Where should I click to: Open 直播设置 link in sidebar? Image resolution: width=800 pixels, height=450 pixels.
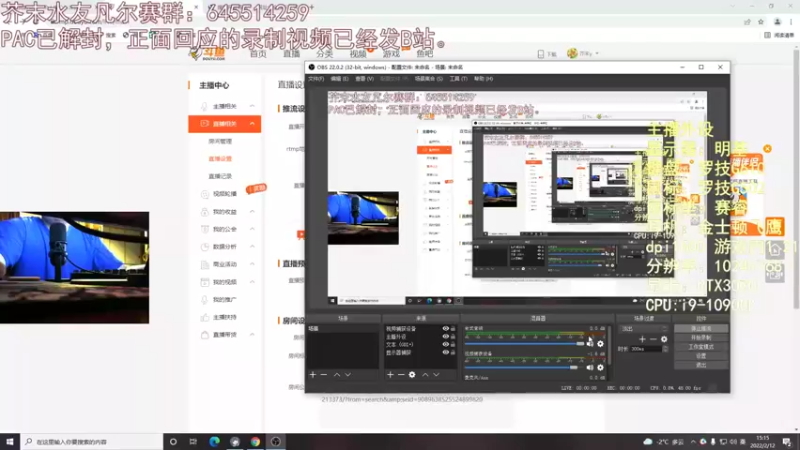tap(220, 159)
